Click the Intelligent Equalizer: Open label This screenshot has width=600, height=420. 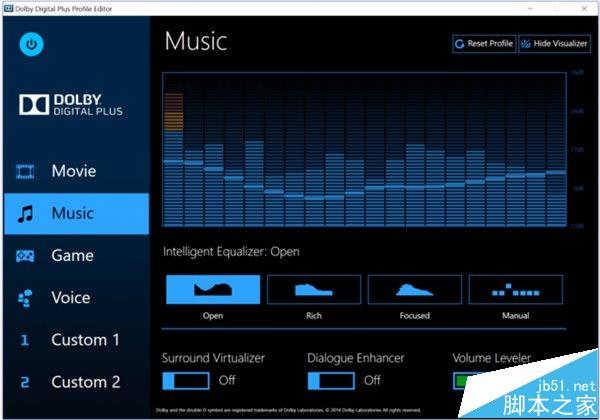tap(231, 252)
